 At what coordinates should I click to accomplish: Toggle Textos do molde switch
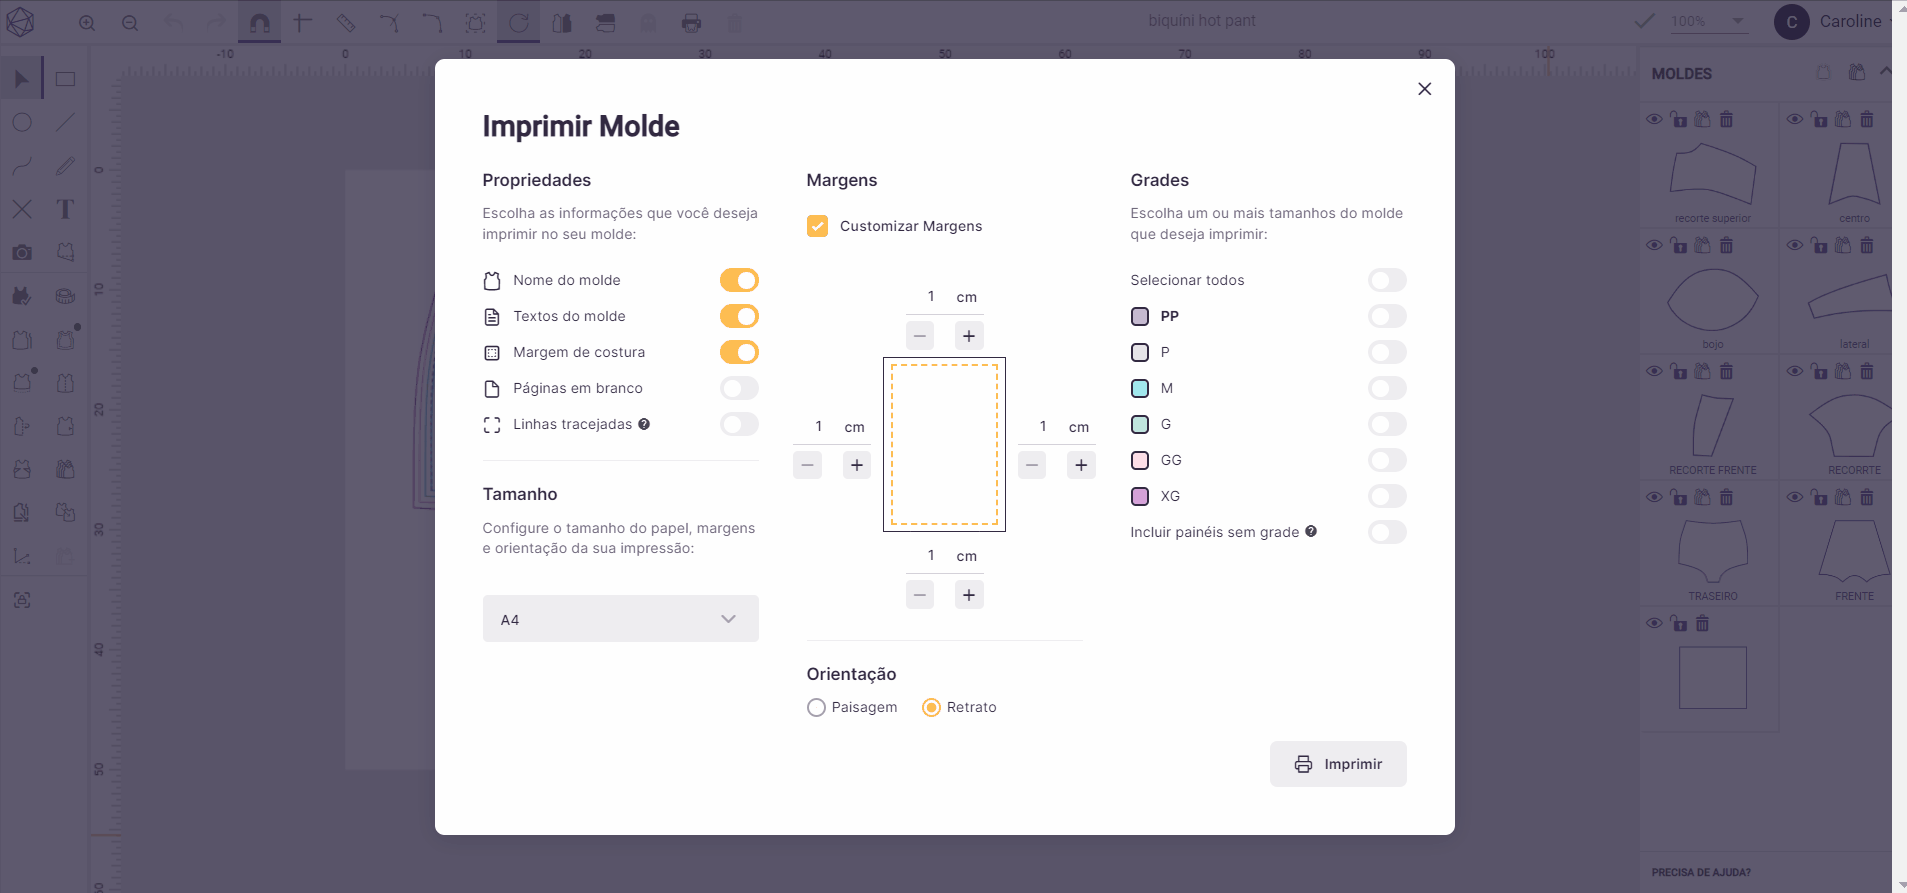[739, 316]
